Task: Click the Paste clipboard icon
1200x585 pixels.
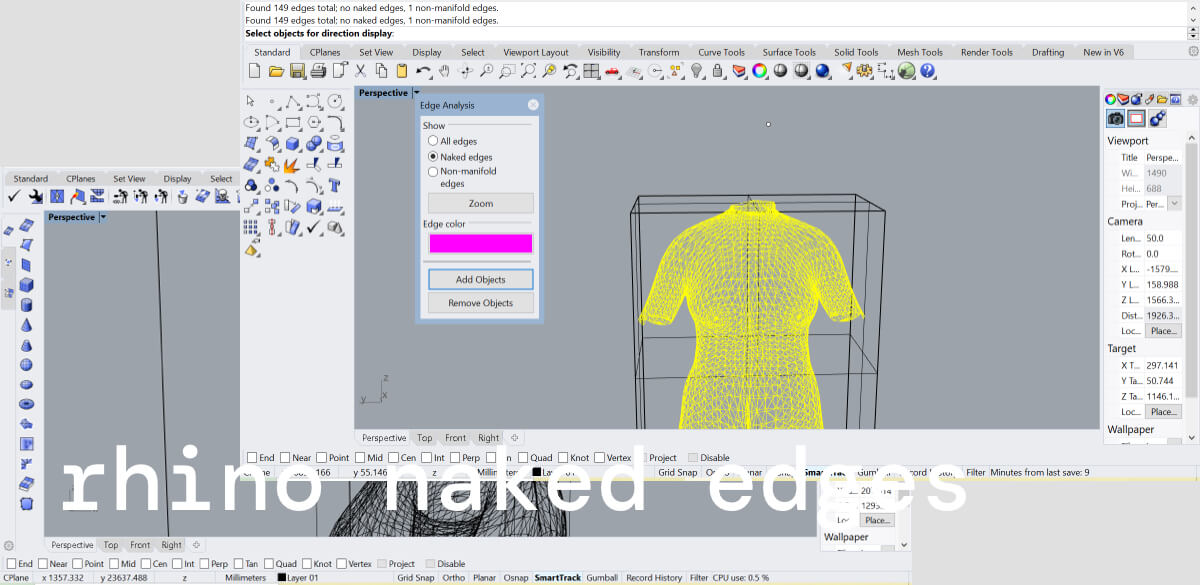Action: (402, 71)
